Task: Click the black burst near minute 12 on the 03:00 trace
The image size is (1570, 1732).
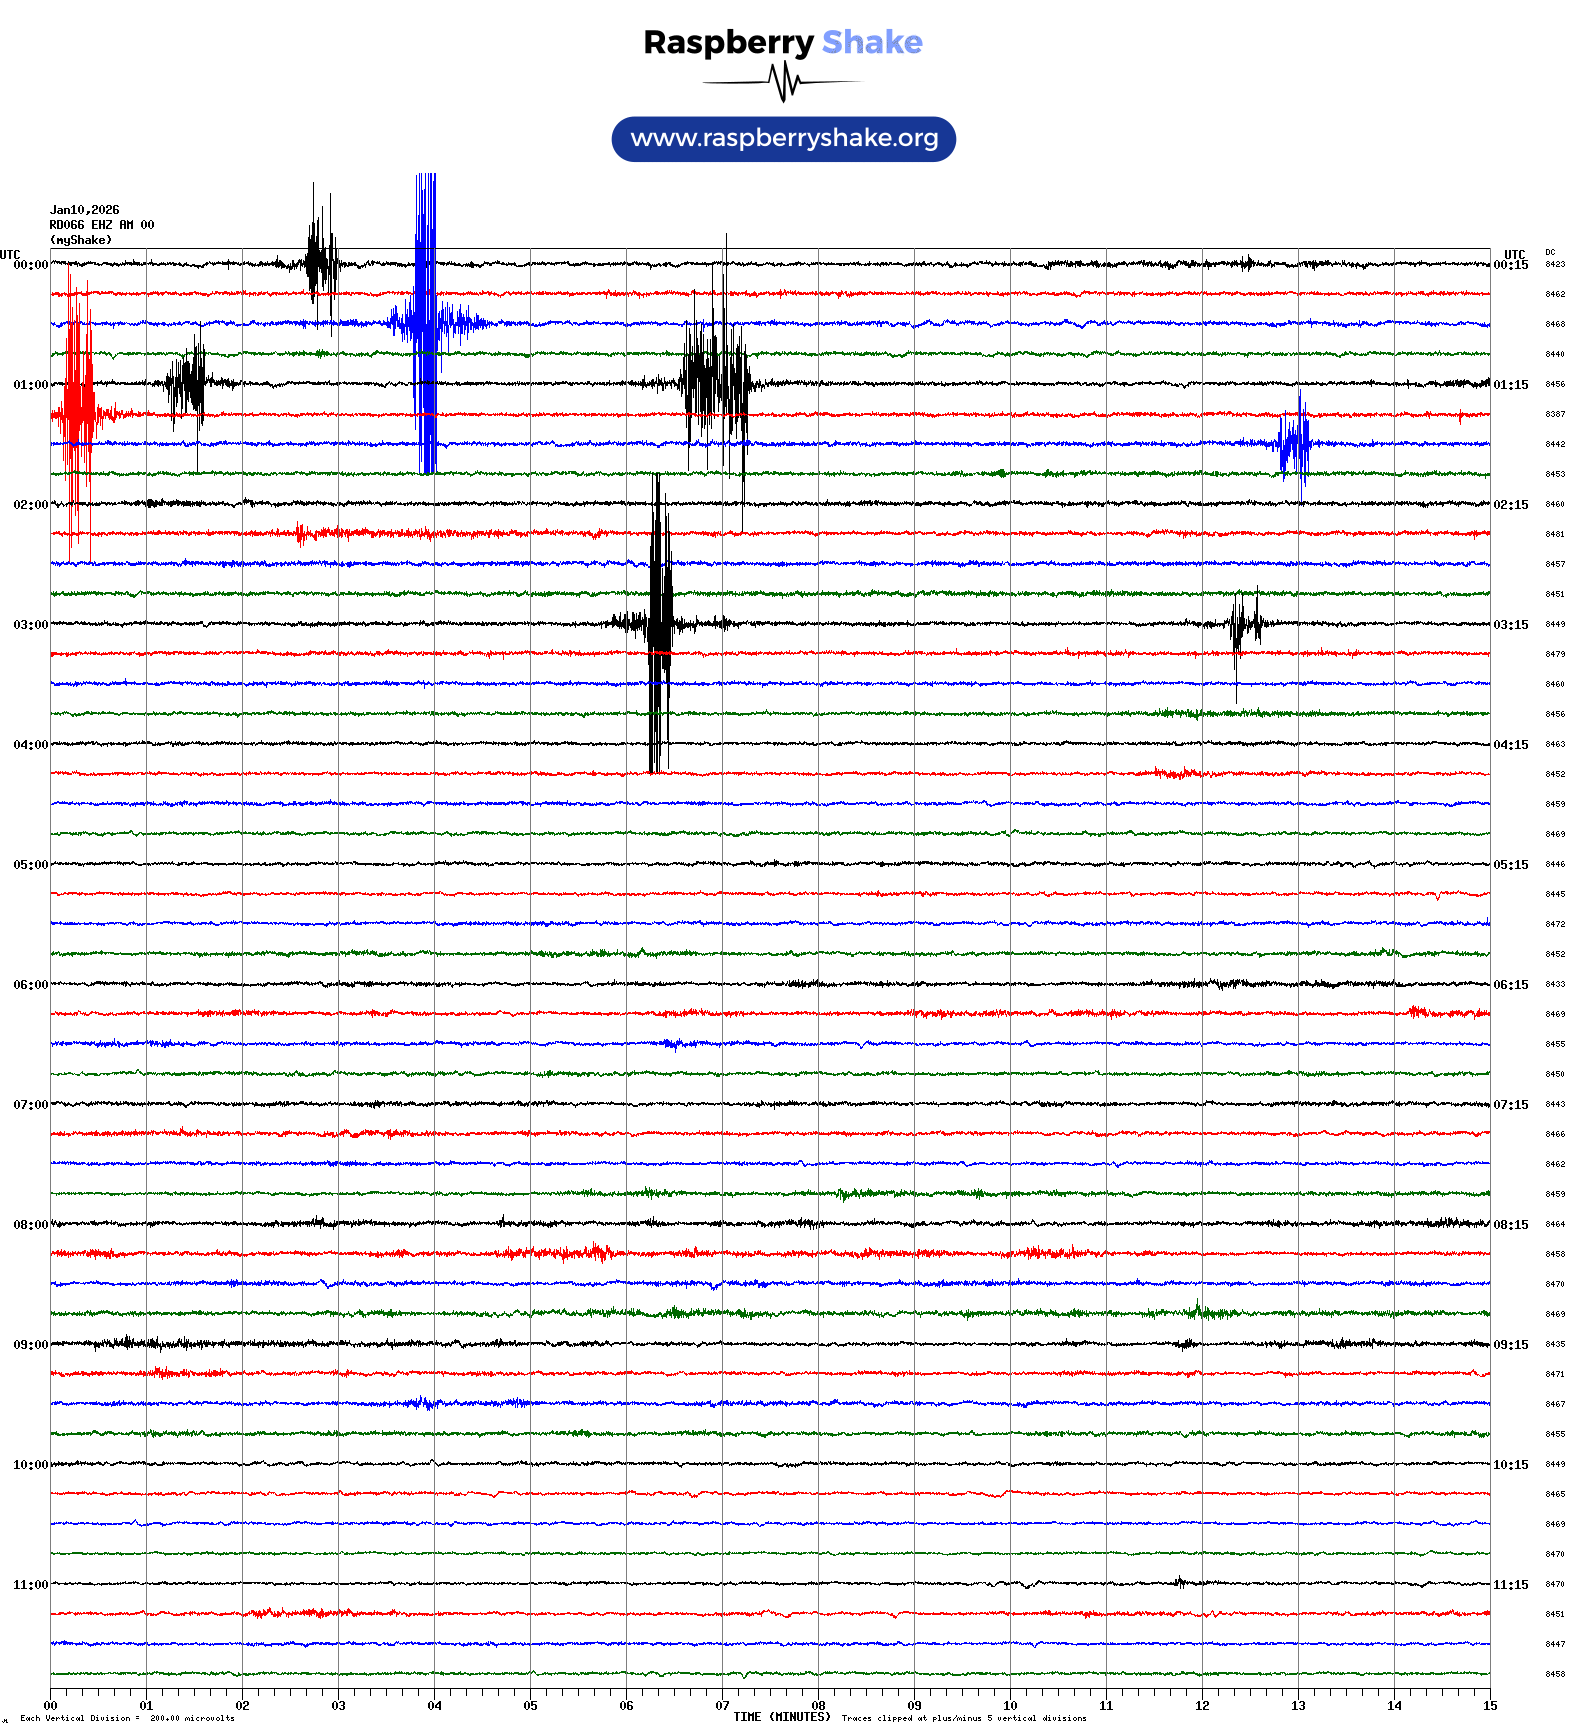Action: click(x=1244, y=625)
